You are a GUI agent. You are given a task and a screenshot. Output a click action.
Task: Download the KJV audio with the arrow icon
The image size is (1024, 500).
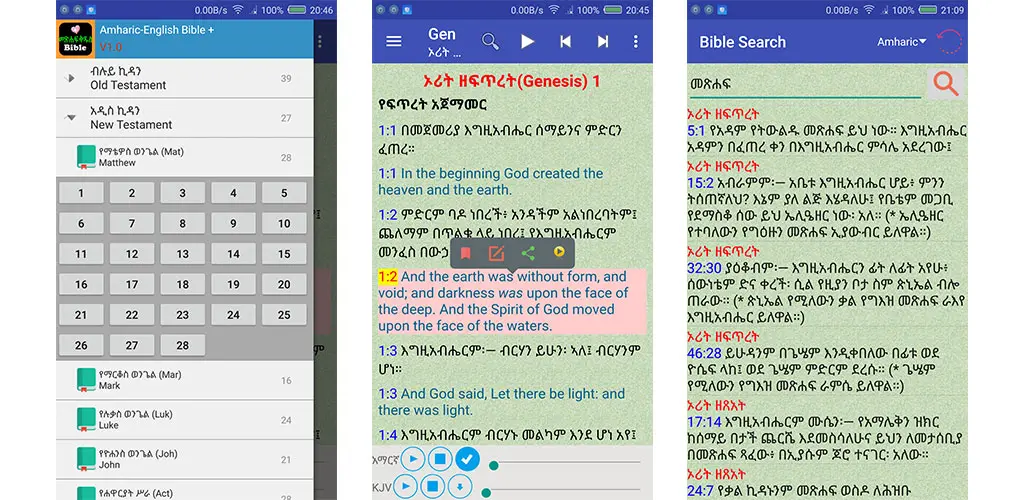459,486
